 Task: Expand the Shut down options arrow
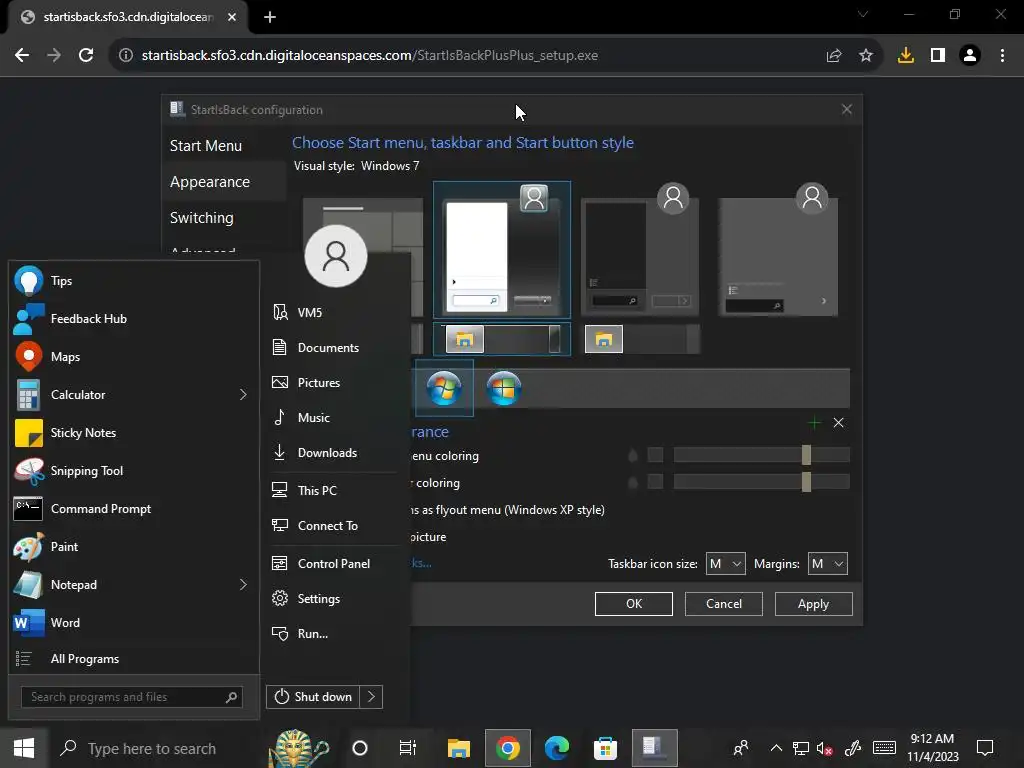click(x=371, y=697)
